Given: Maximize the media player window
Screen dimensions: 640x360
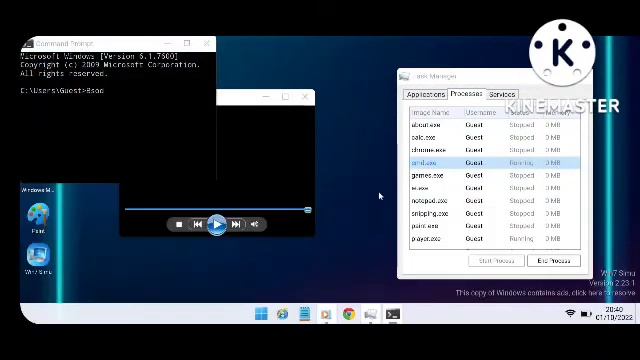Looking at the screenshot, I should pos(285,97).
